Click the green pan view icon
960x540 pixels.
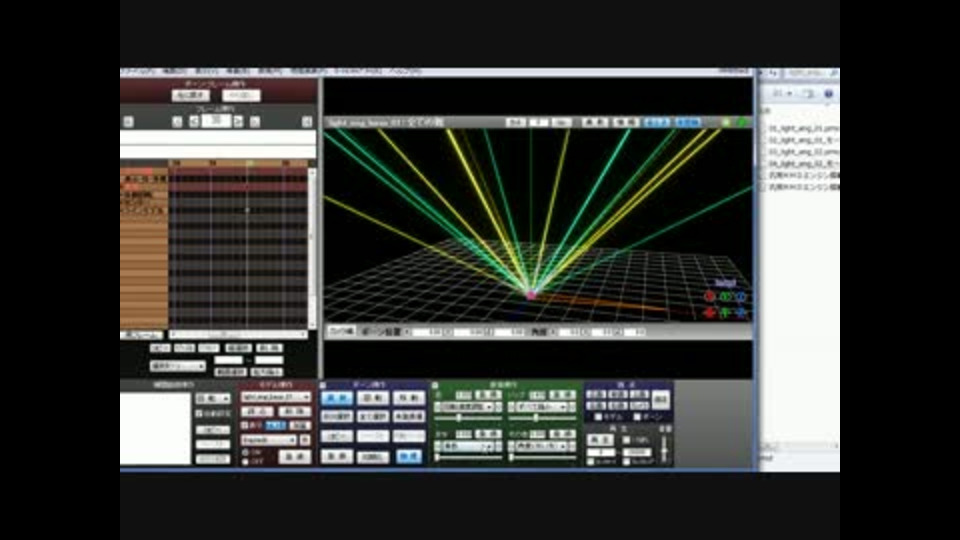[x=741, y=122]
